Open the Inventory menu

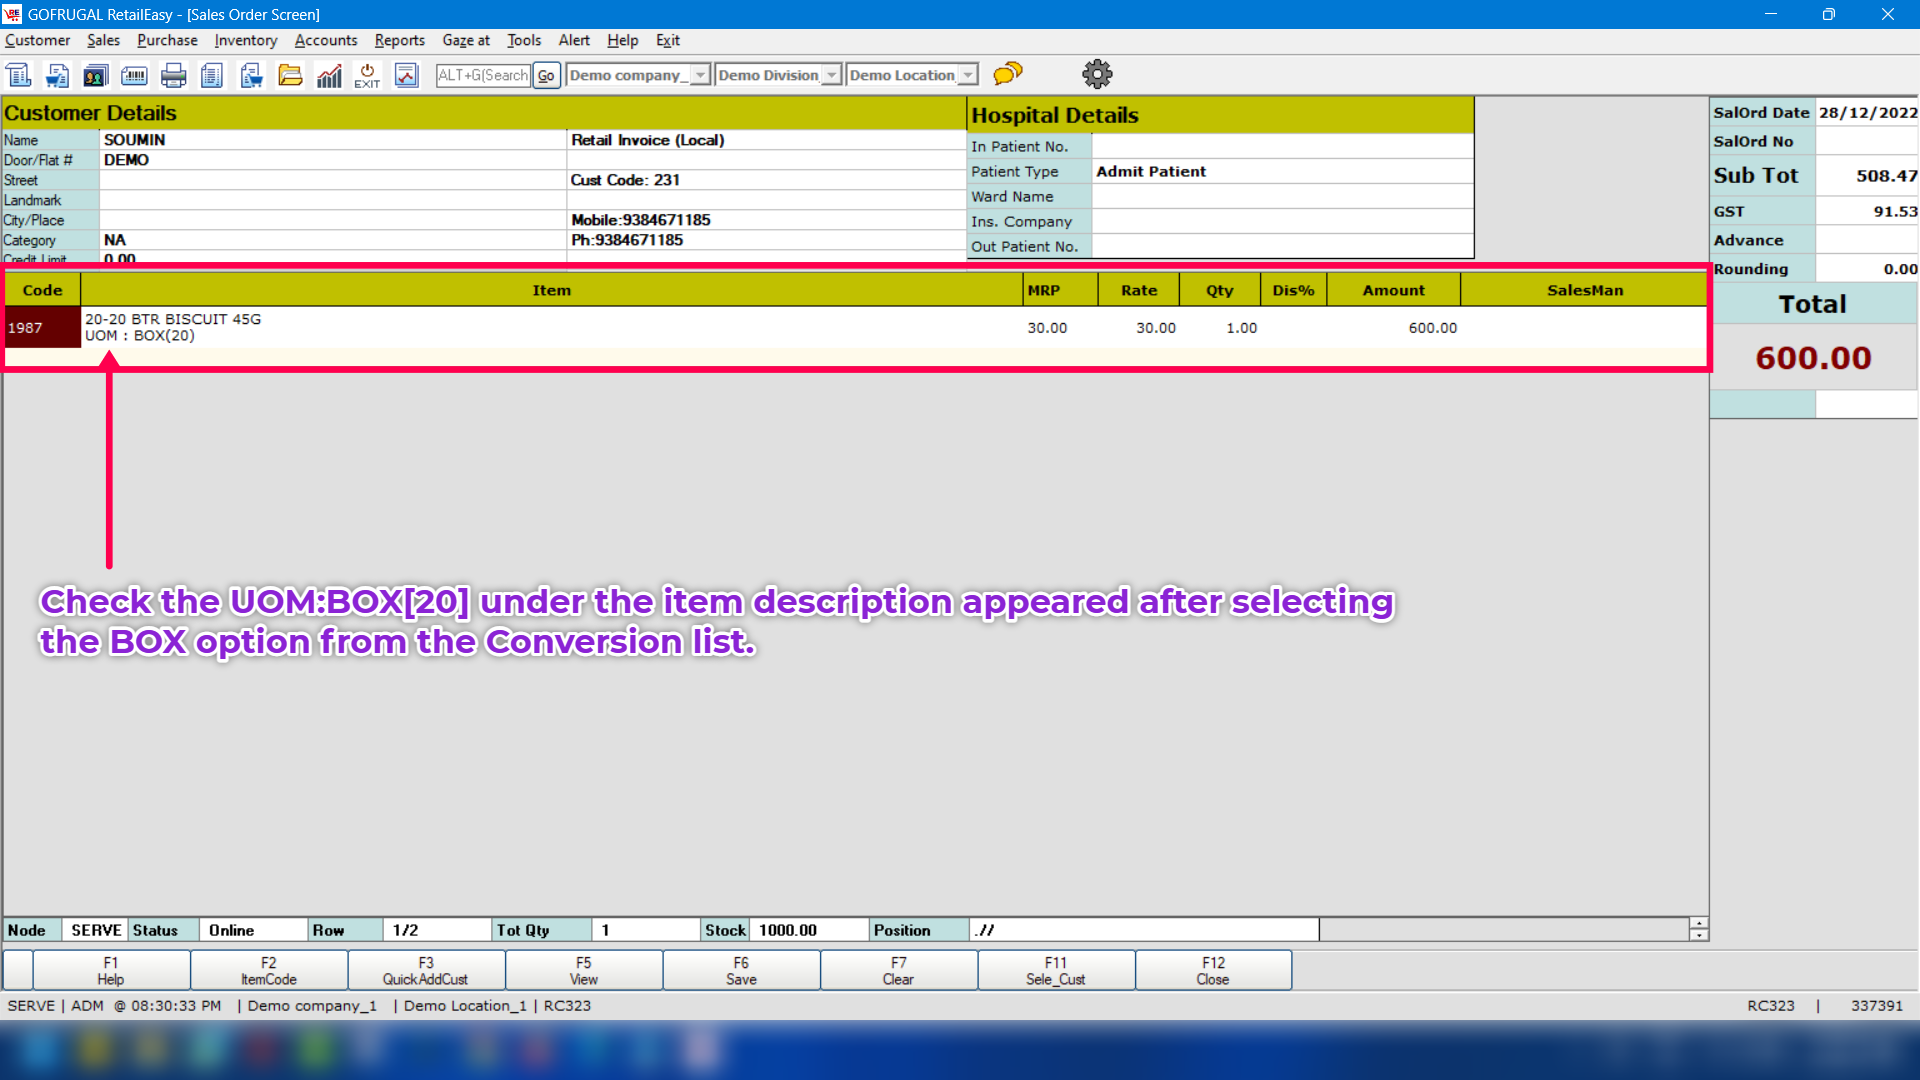pos(245,40)
